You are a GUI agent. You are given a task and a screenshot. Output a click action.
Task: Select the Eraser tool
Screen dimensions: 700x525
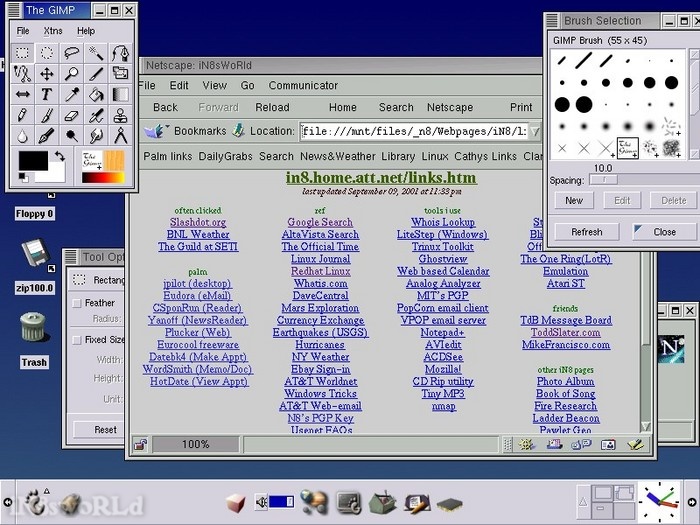tap(71, 115)
